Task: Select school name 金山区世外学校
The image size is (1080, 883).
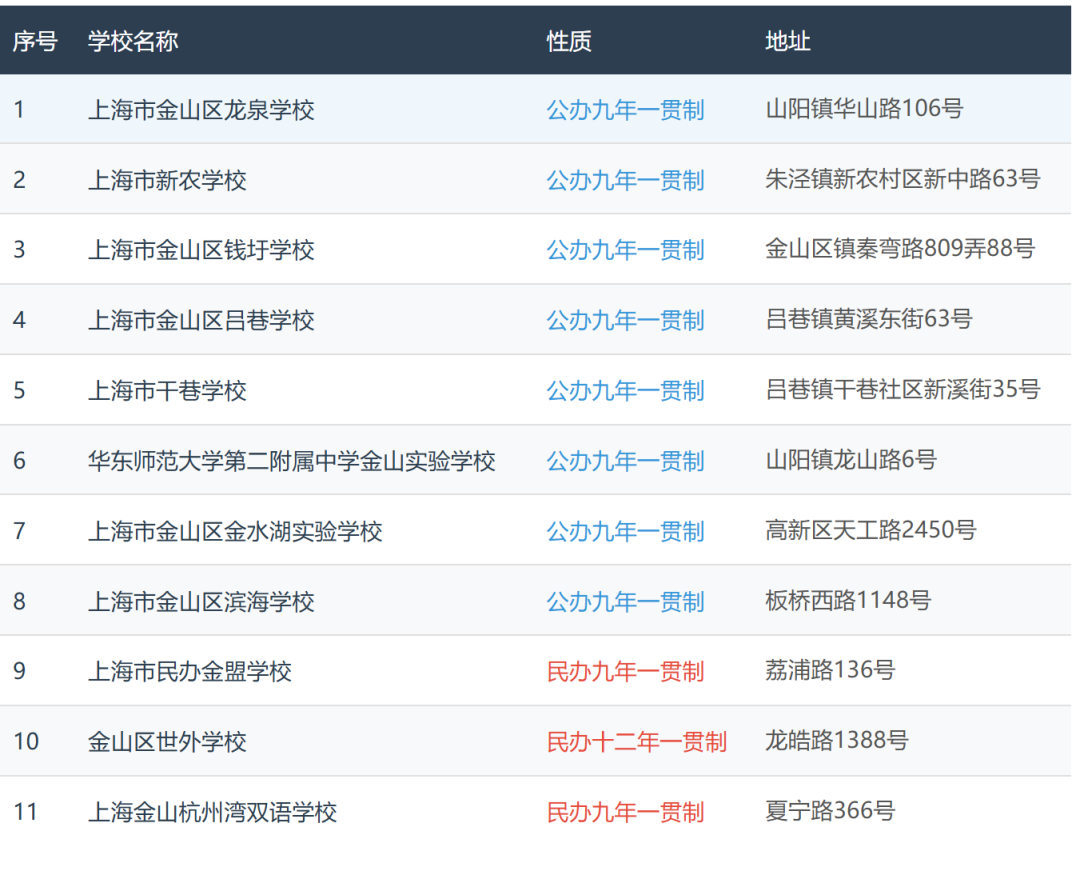Action: pos(167,742)
